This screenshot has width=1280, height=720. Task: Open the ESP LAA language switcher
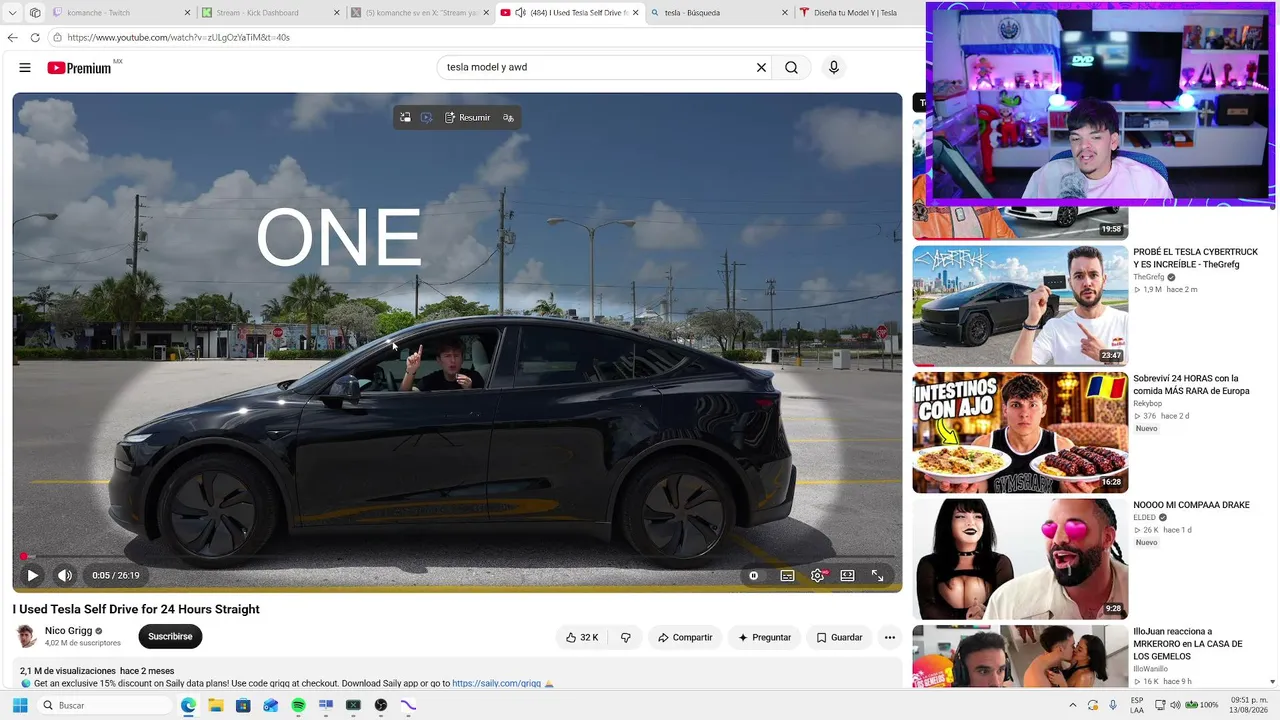coord(1137,705)
